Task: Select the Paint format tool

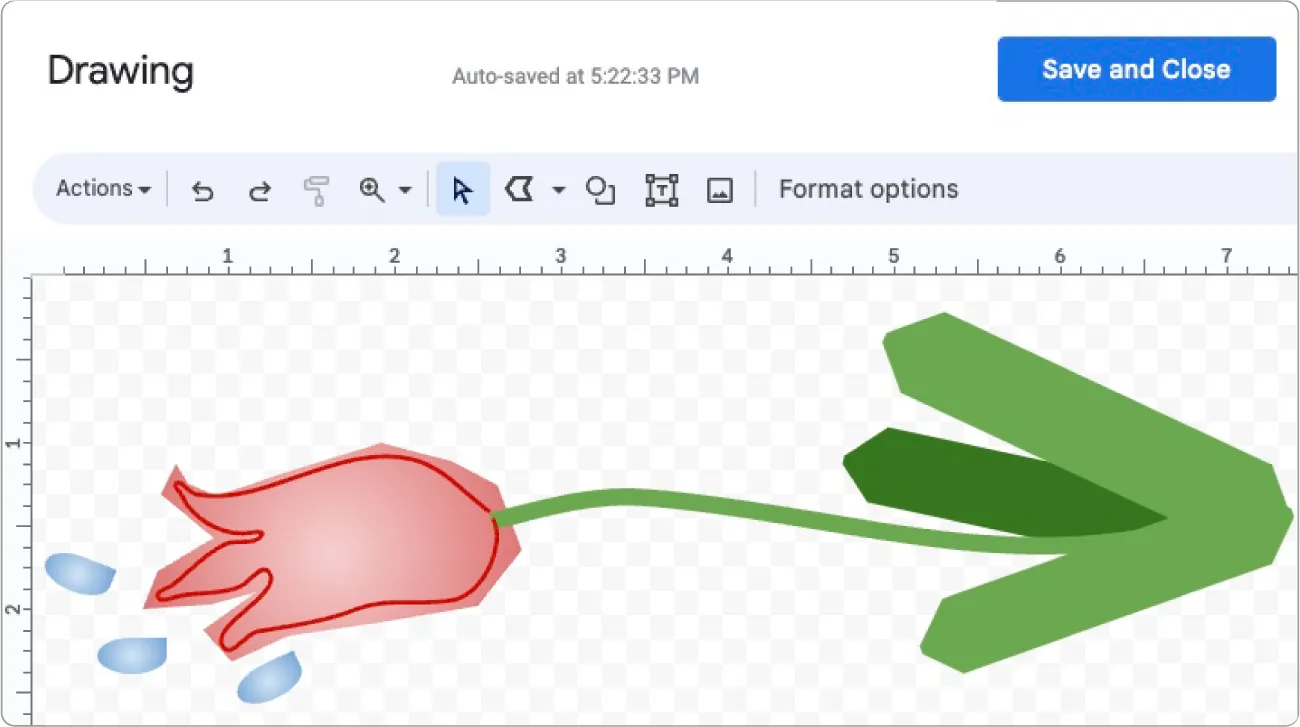Action: [316, 189]
